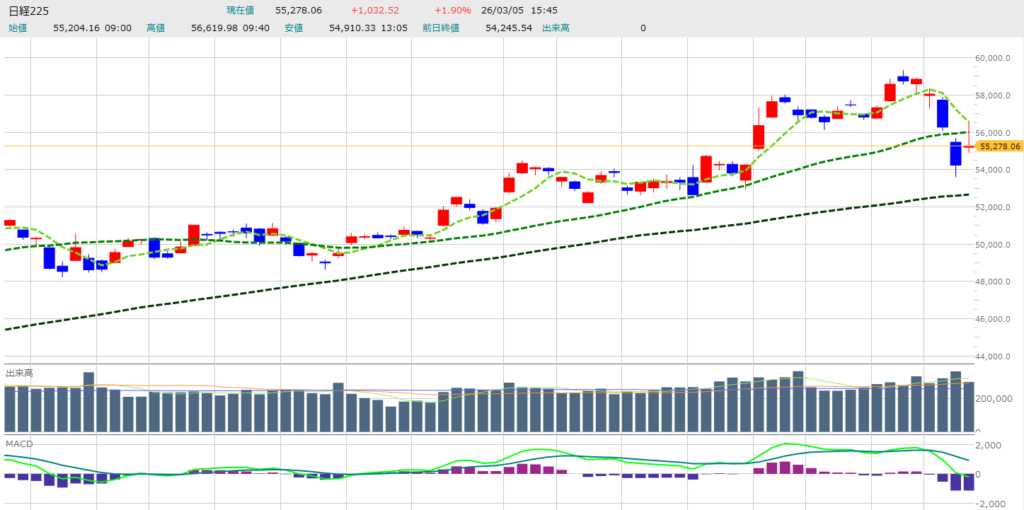This screenshot has height=510, width=1024.
Task: Select the rightmost MACD histogram bar
Action: (x=968, y=482)
